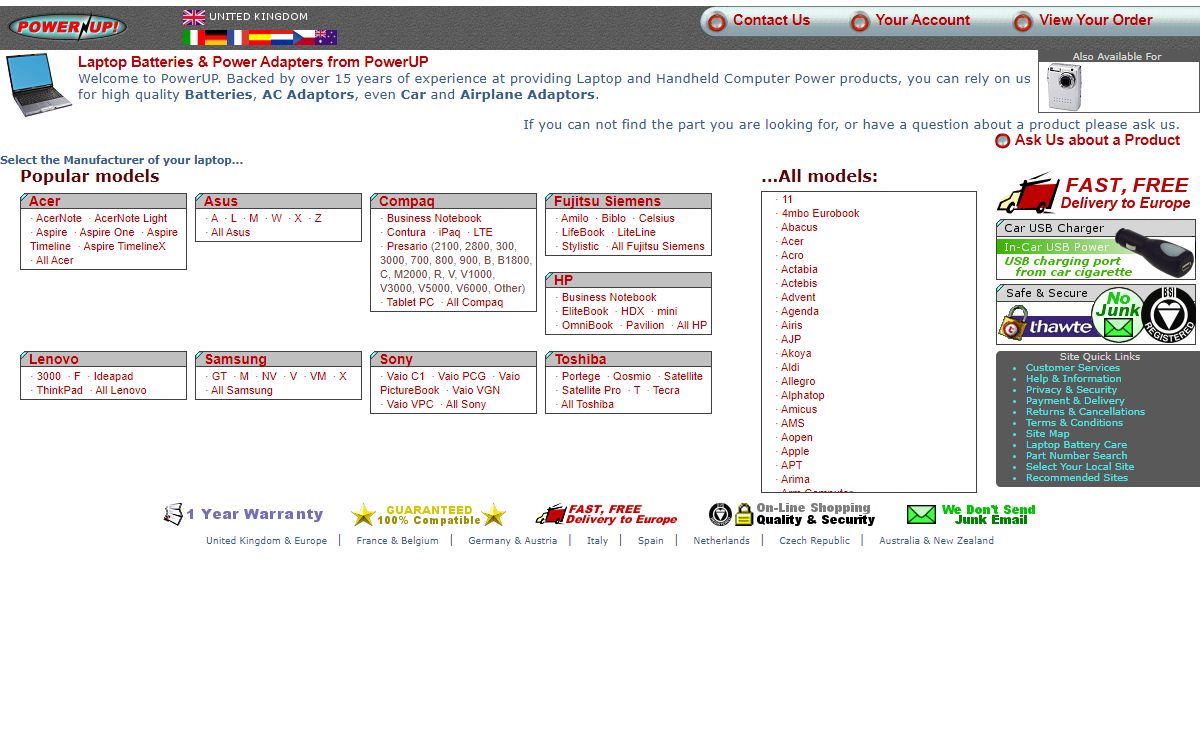Choose Alphatop in the All models list
The height and width of the screenshot is (740, 1200).
click(803, 395)
